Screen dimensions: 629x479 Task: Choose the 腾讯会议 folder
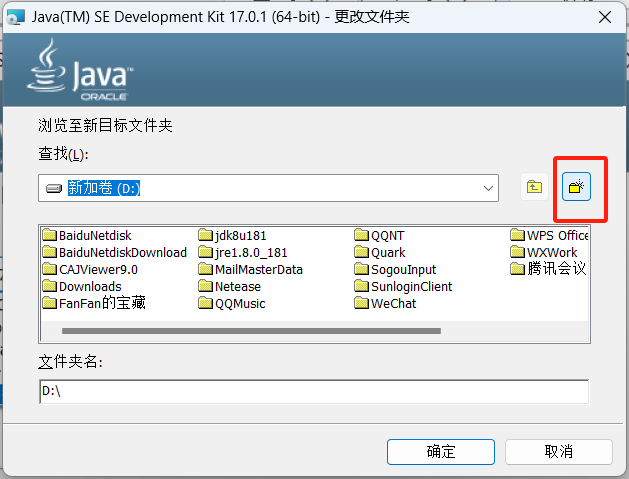pyautogui.click(x=548, y=269)
